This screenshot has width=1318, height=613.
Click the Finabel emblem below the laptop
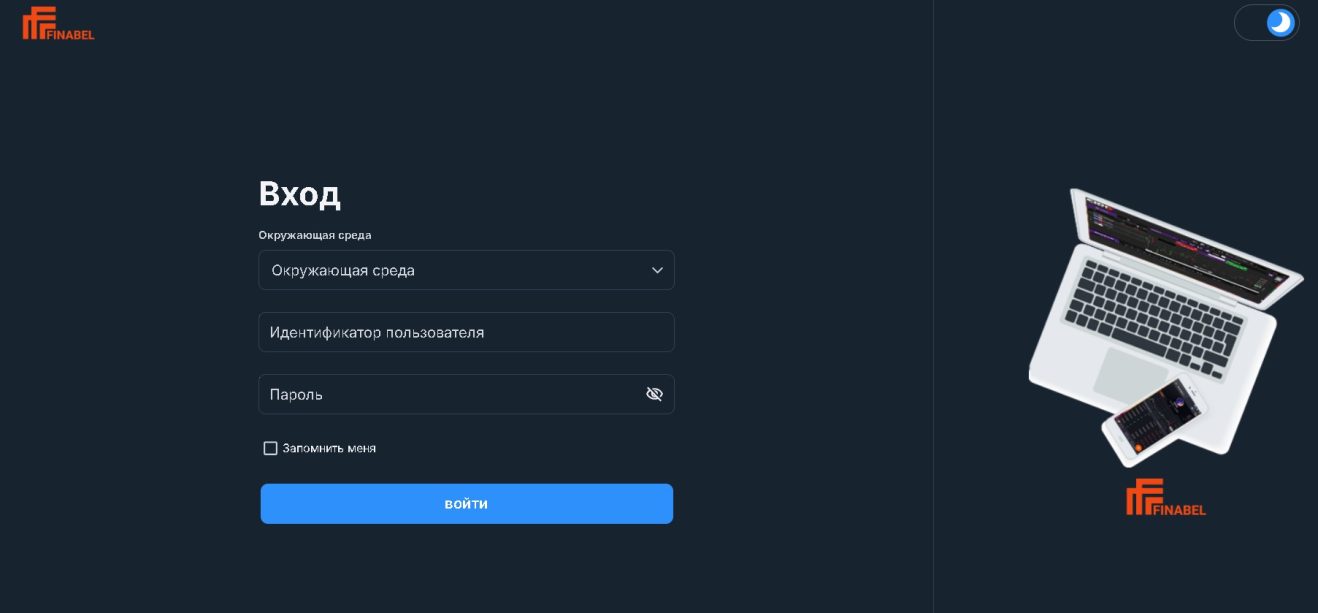tap(1142, 496)
